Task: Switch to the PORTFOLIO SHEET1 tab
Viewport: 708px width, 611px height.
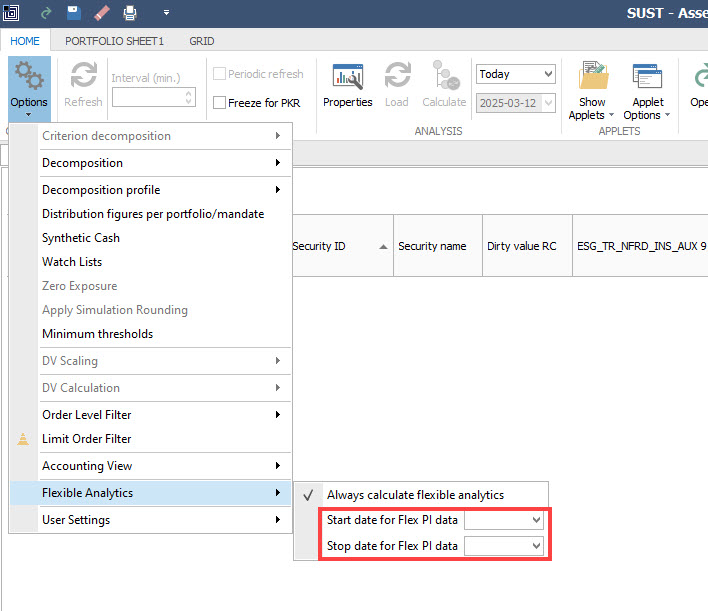Action: (114, 41)
